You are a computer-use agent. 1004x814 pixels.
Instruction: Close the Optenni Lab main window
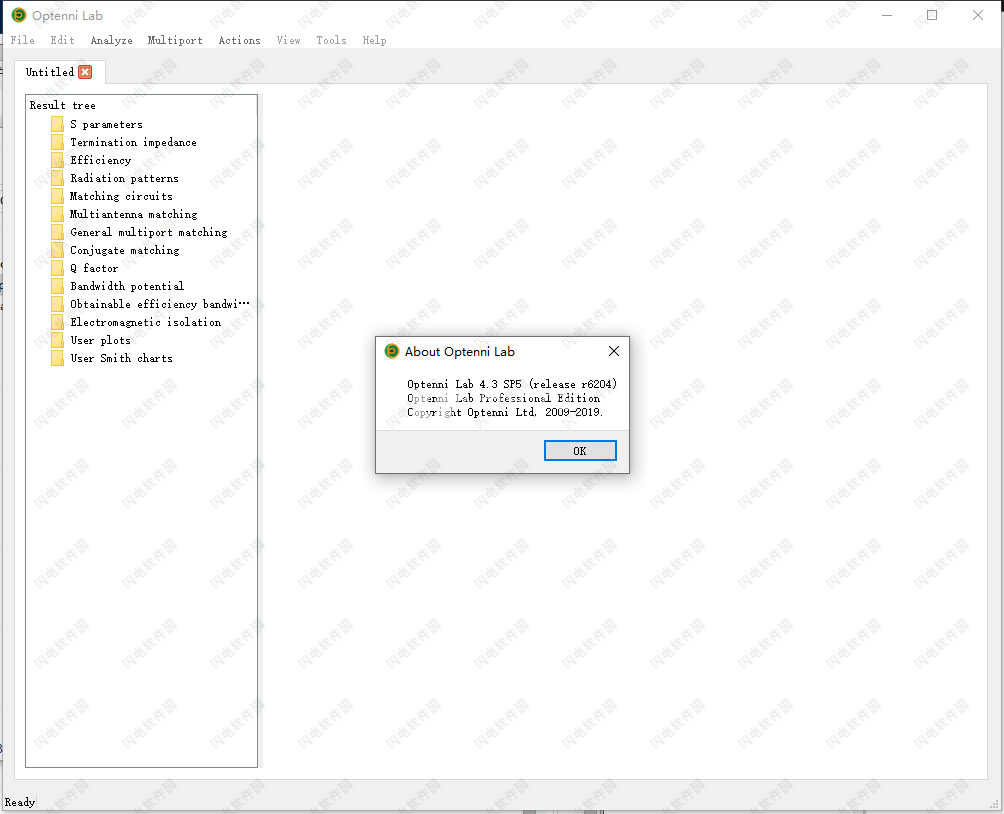(978, 15)
